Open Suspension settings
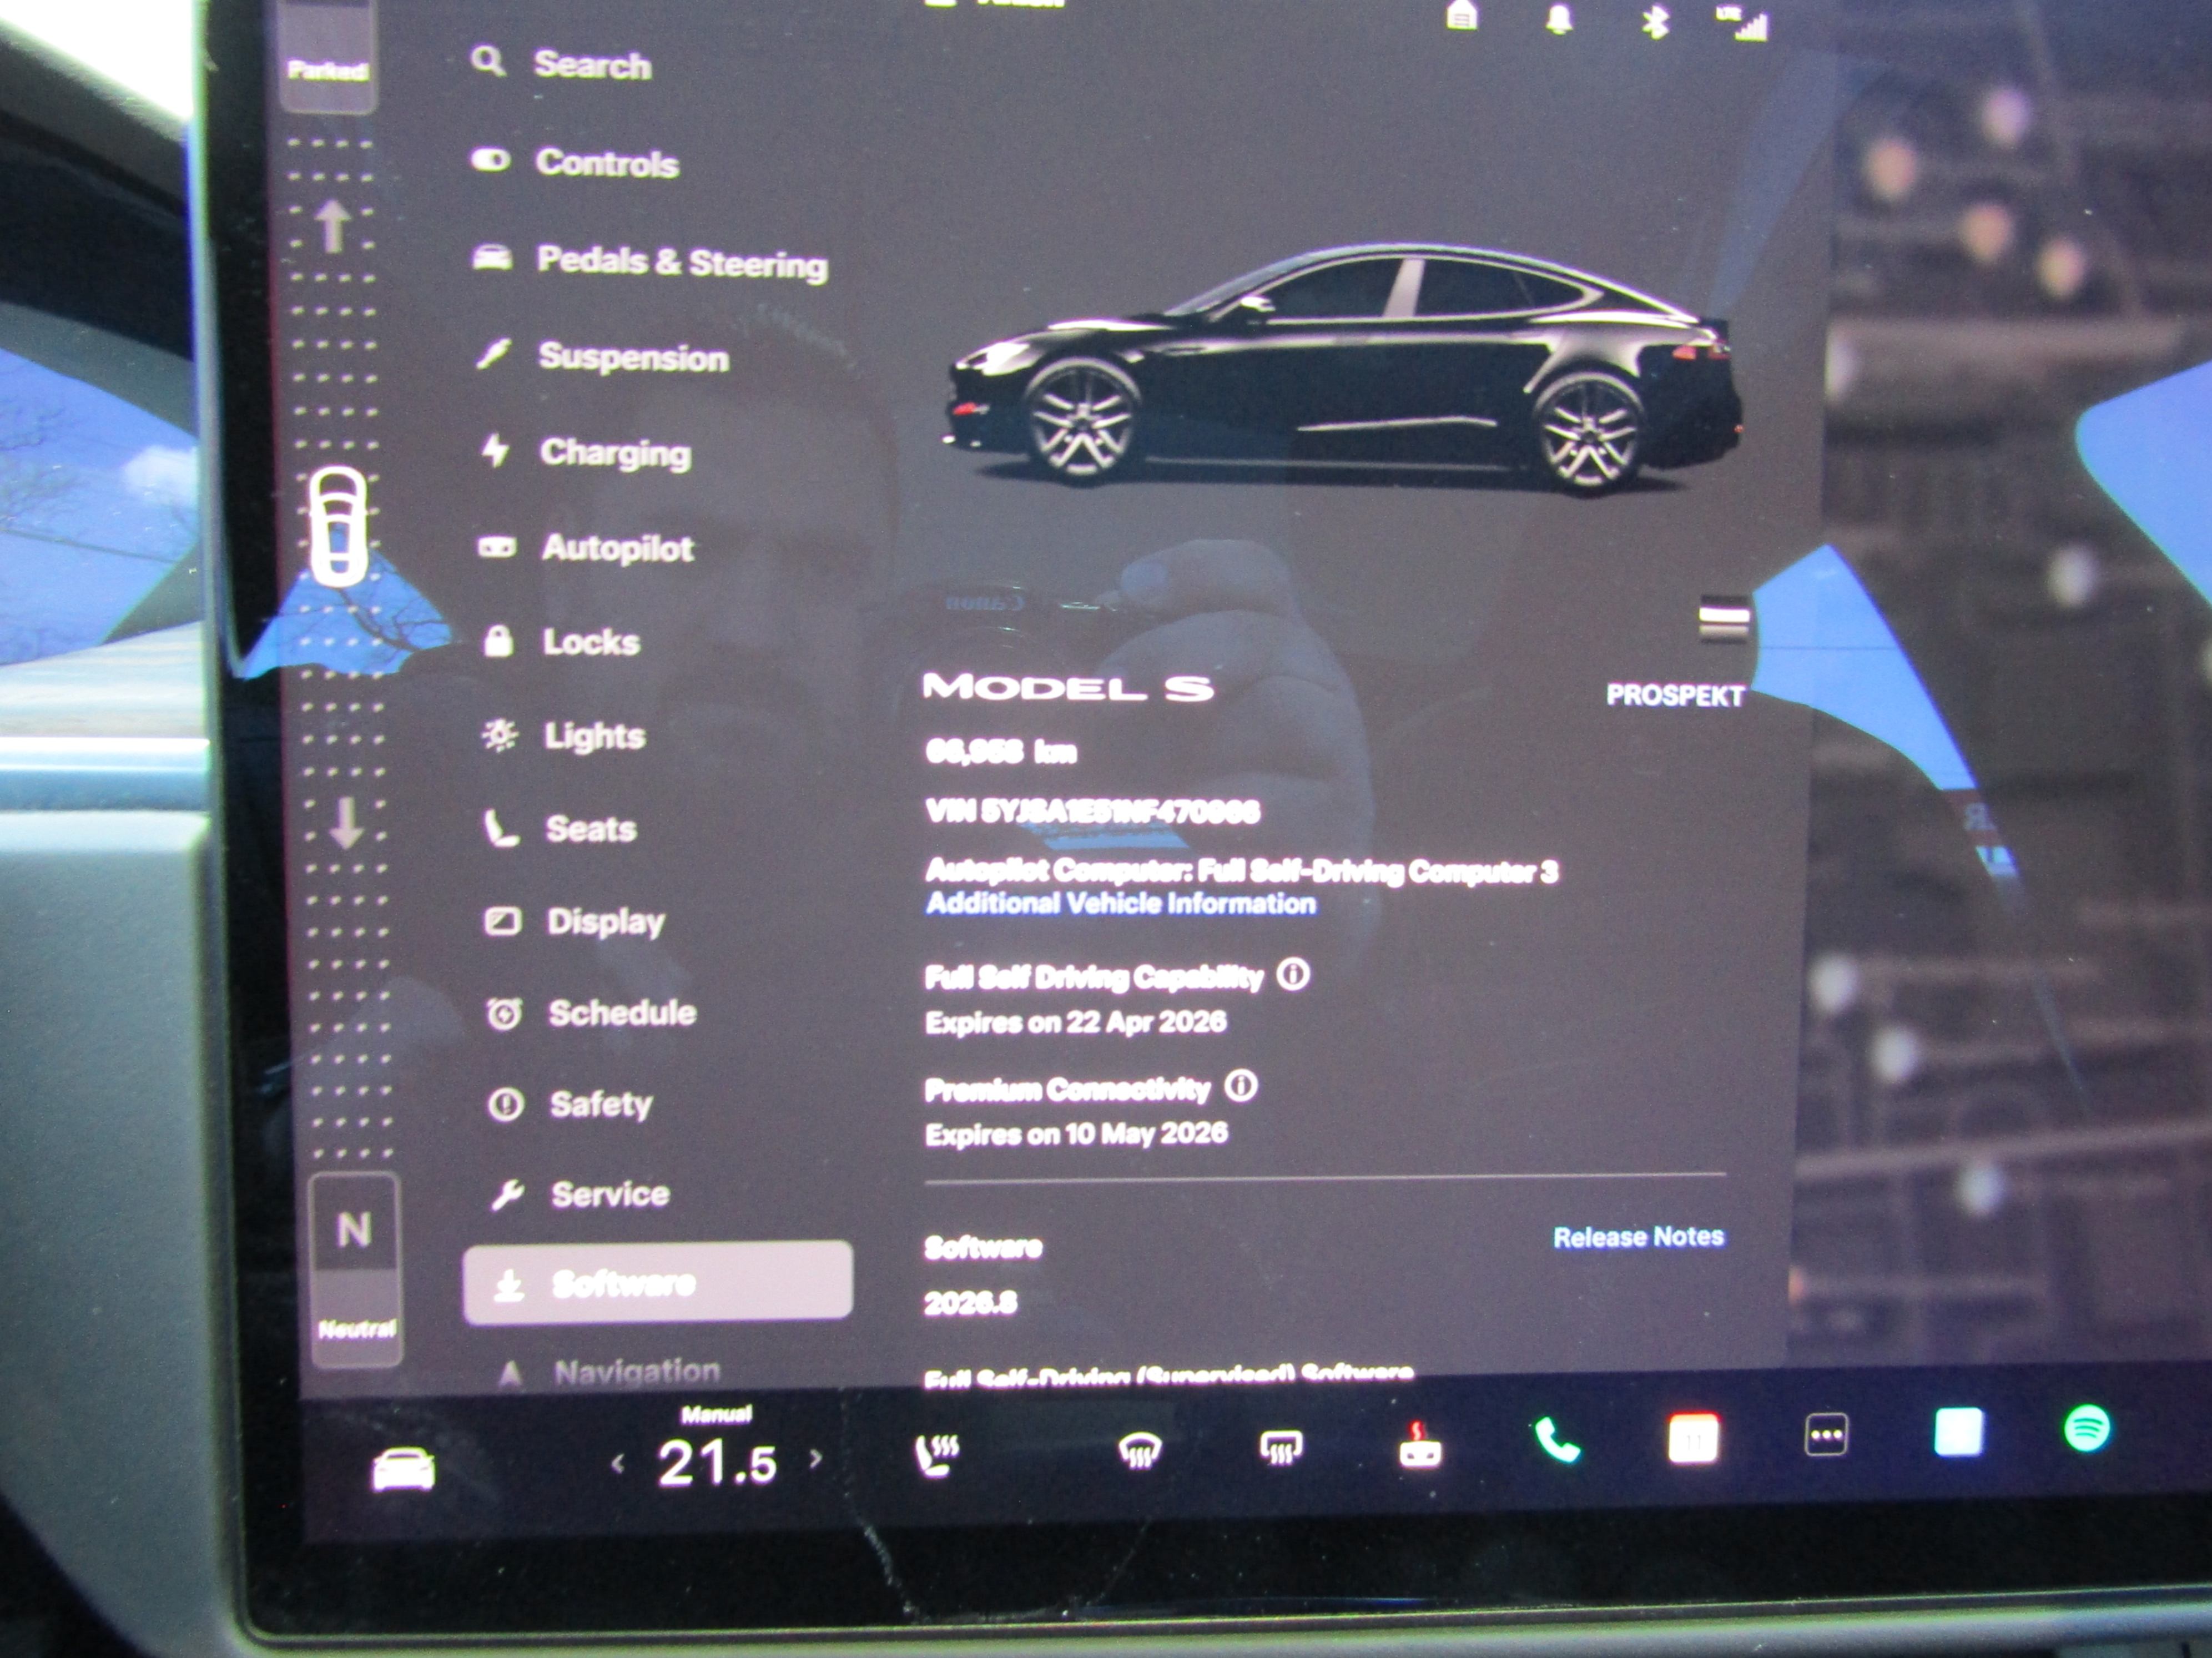Screen dimensions: 2212x1658 (602, 357)
